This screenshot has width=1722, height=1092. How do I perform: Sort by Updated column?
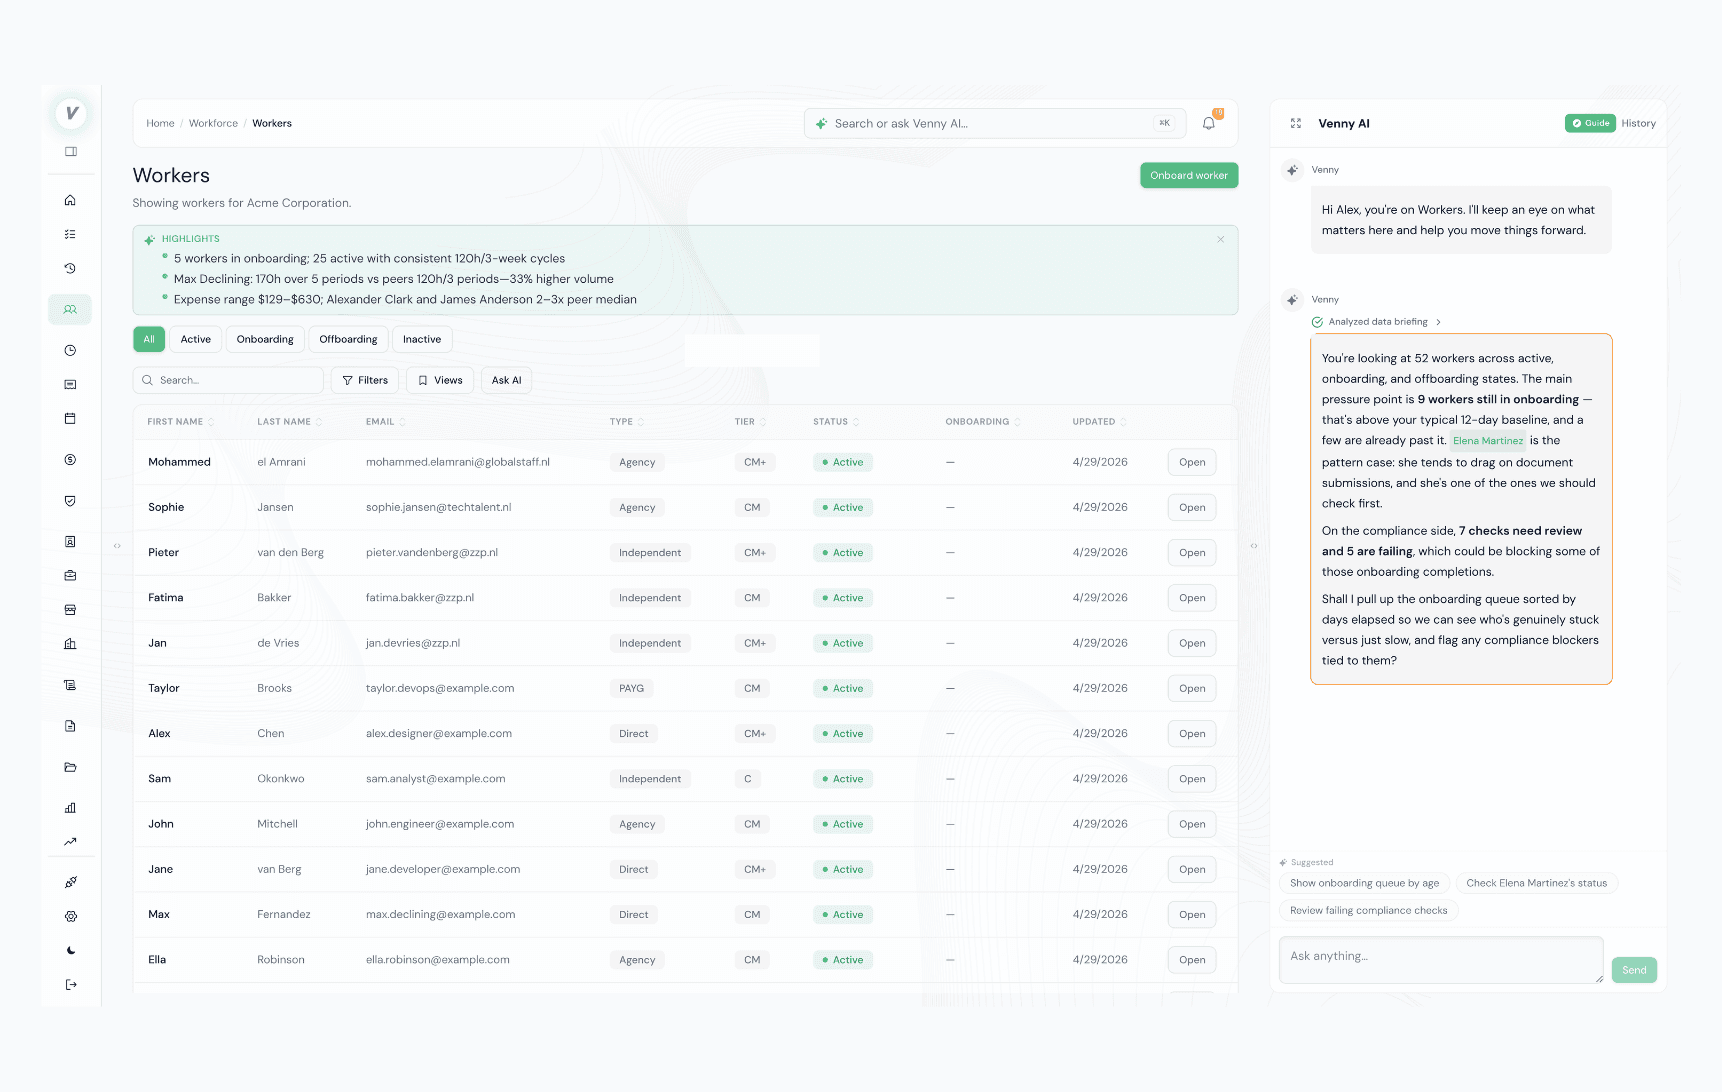point(1099,422)
